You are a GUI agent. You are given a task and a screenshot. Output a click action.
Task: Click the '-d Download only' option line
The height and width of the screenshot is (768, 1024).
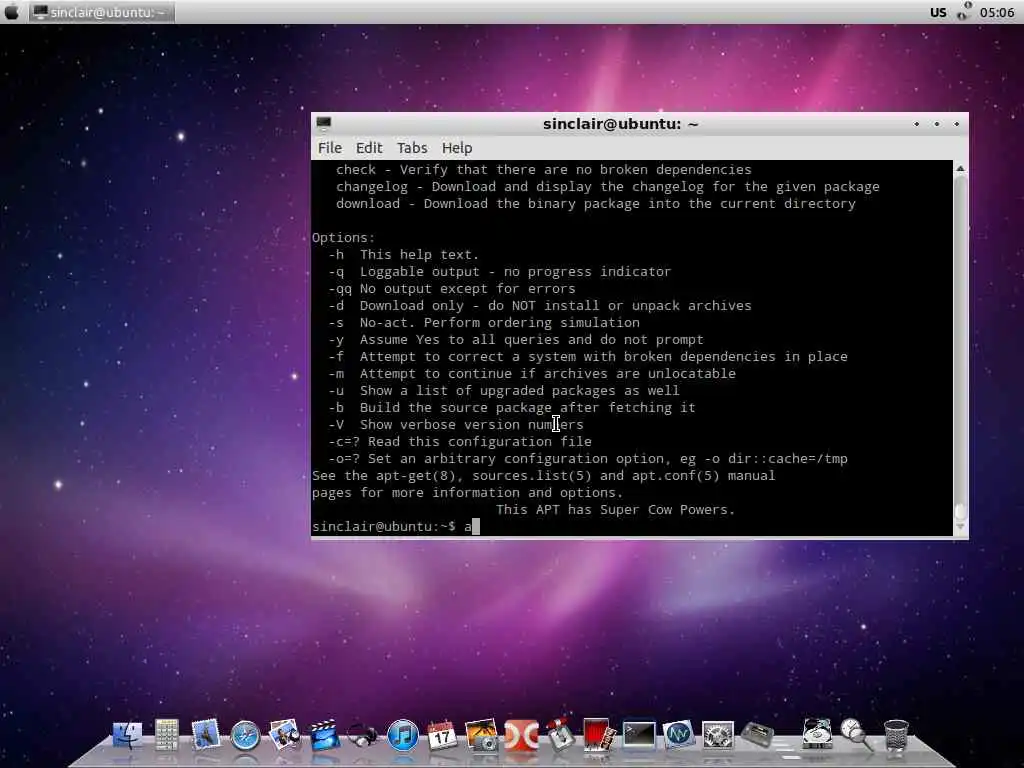(539, 306)
